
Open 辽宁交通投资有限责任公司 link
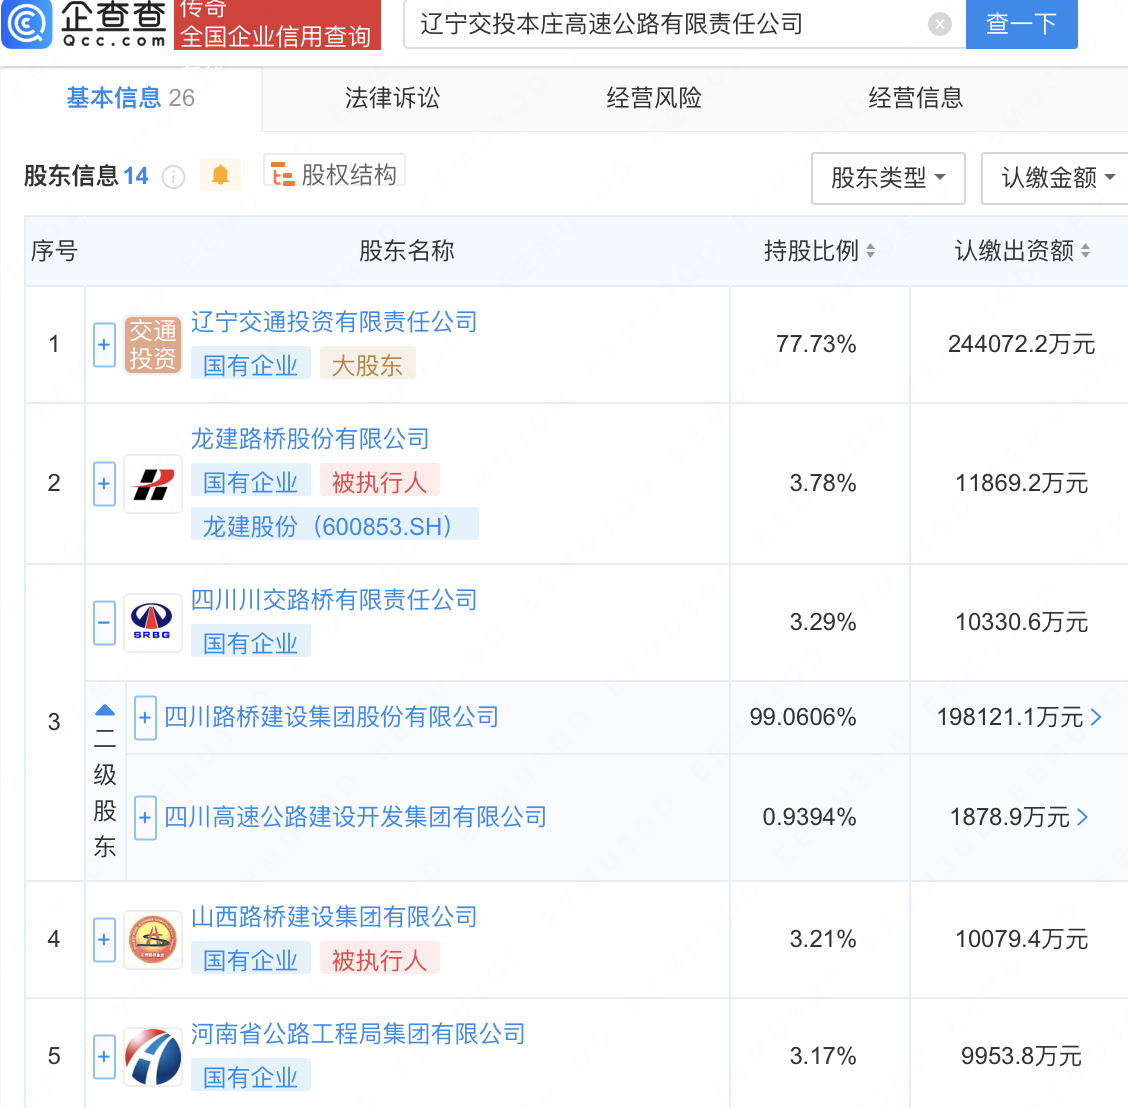click(334, 322)
